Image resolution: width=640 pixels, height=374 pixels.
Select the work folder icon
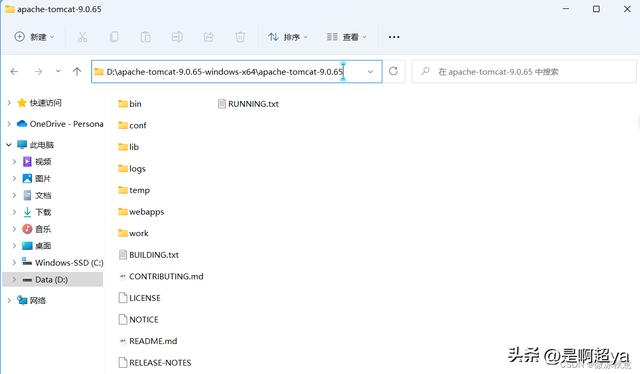pyautogui.click(x=123, y=233)
